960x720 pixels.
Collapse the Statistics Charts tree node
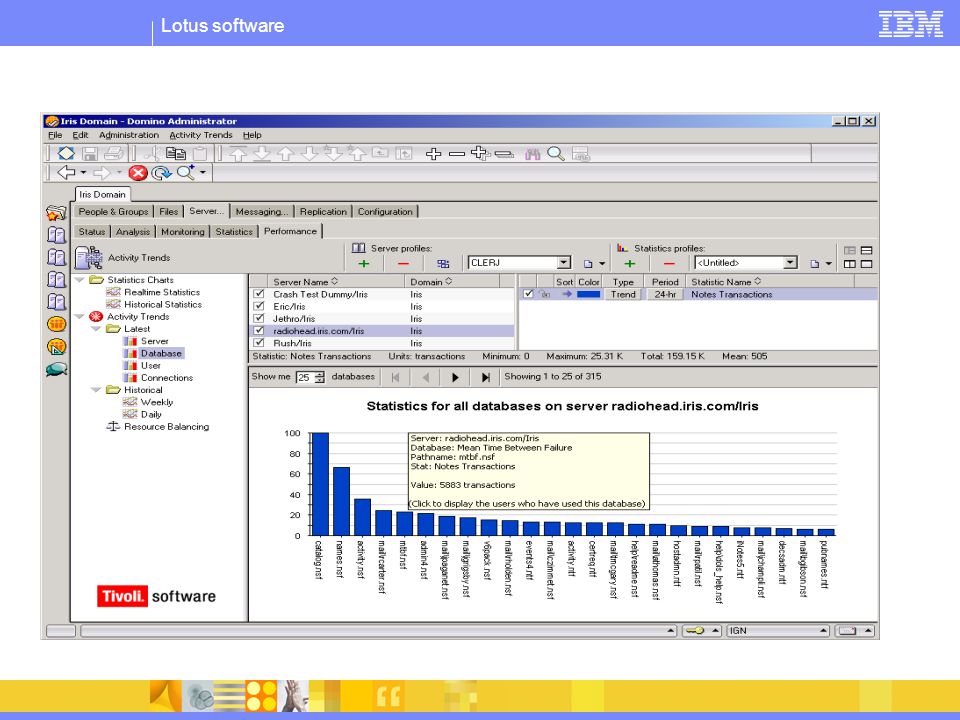pos(80,280)
